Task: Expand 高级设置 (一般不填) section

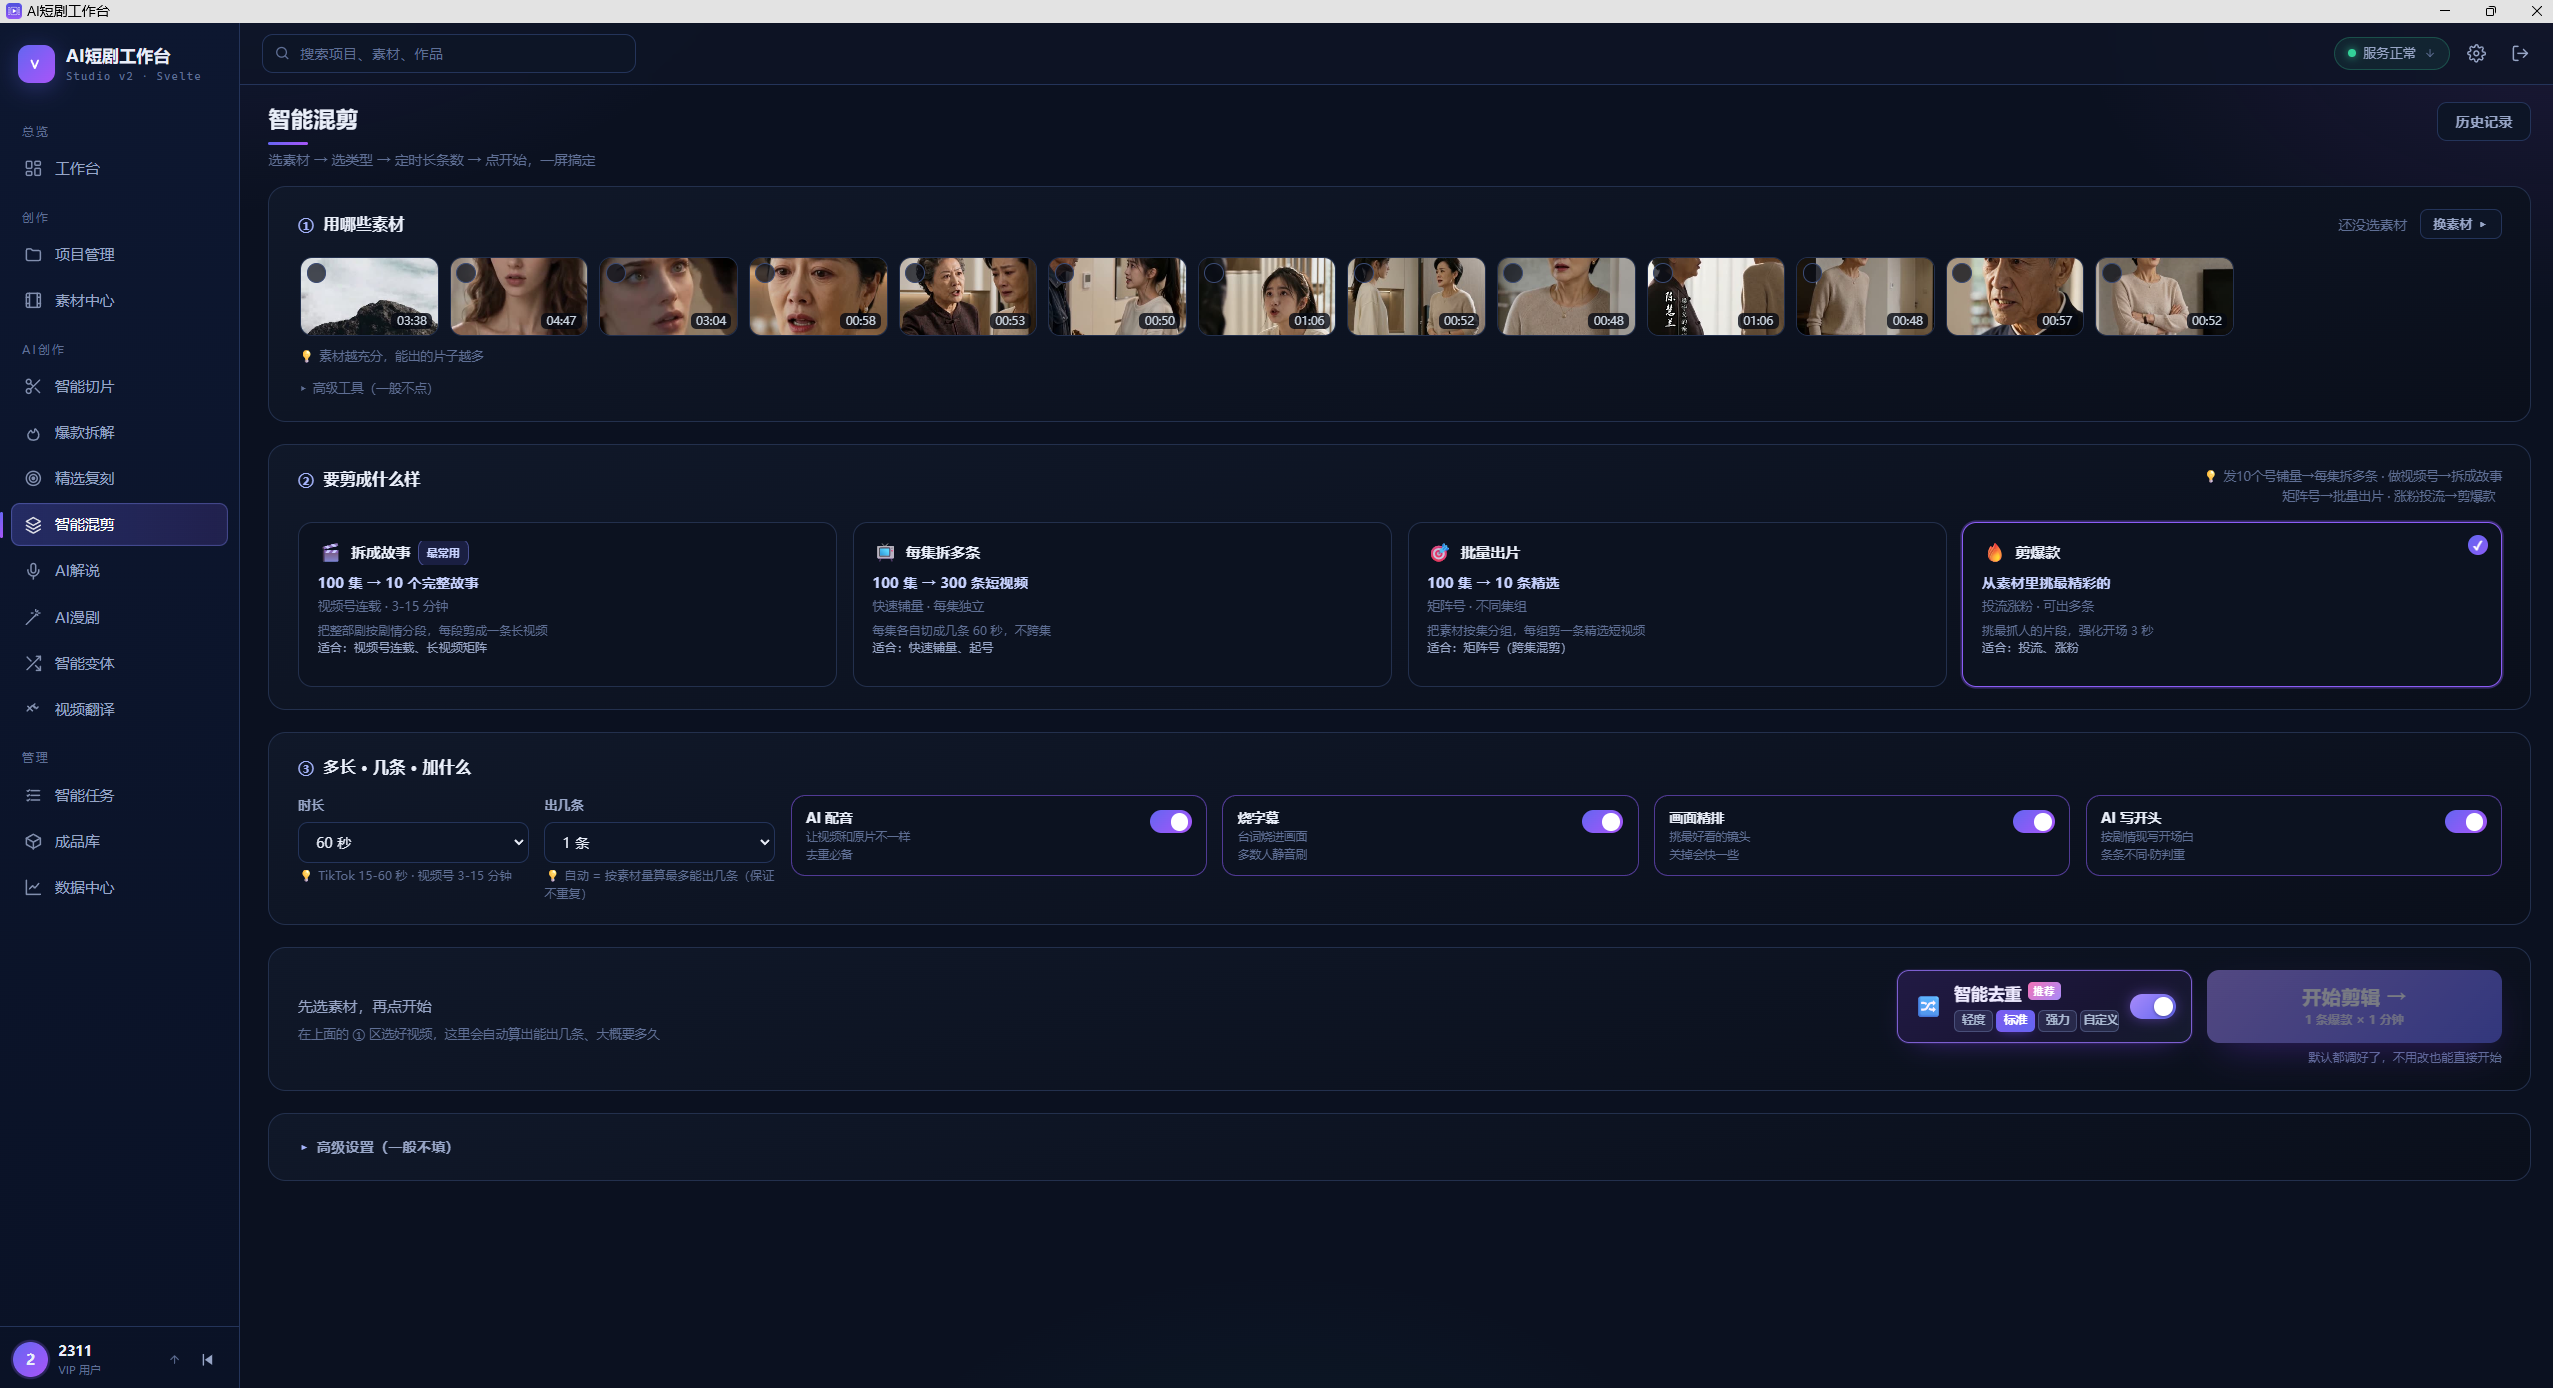Action: click(376, 1148)
